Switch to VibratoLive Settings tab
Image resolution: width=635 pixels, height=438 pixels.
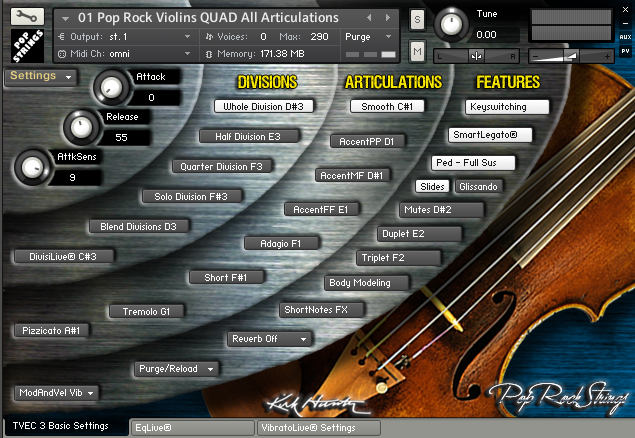point(319,427)
